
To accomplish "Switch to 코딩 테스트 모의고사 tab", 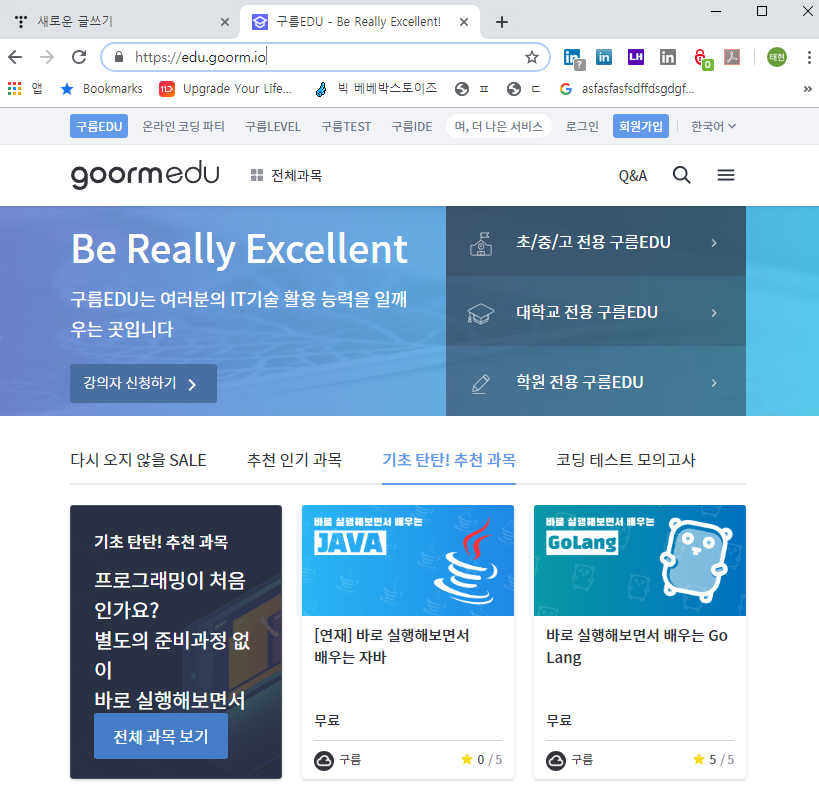I will (x=625, y=460).
